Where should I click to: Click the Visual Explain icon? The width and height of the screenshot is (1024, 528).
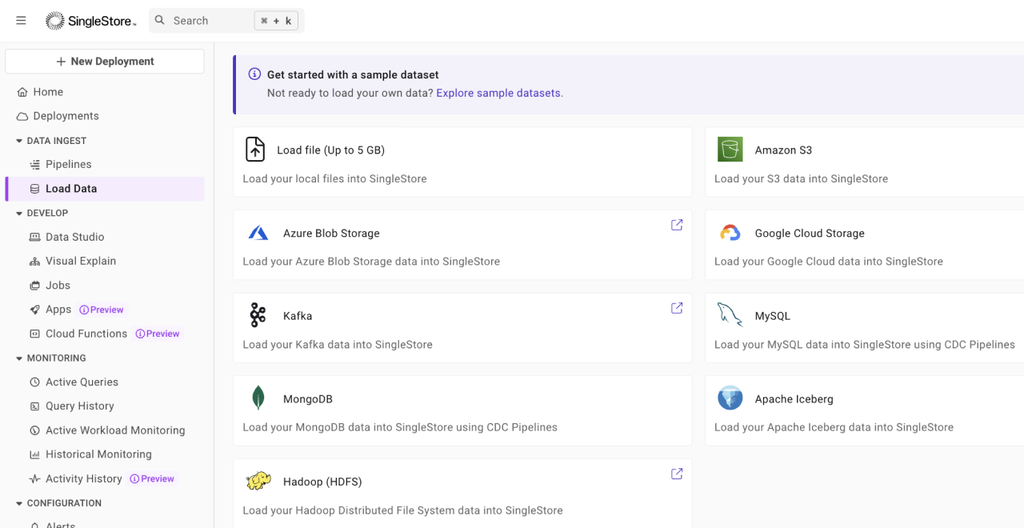click(35, 261)
